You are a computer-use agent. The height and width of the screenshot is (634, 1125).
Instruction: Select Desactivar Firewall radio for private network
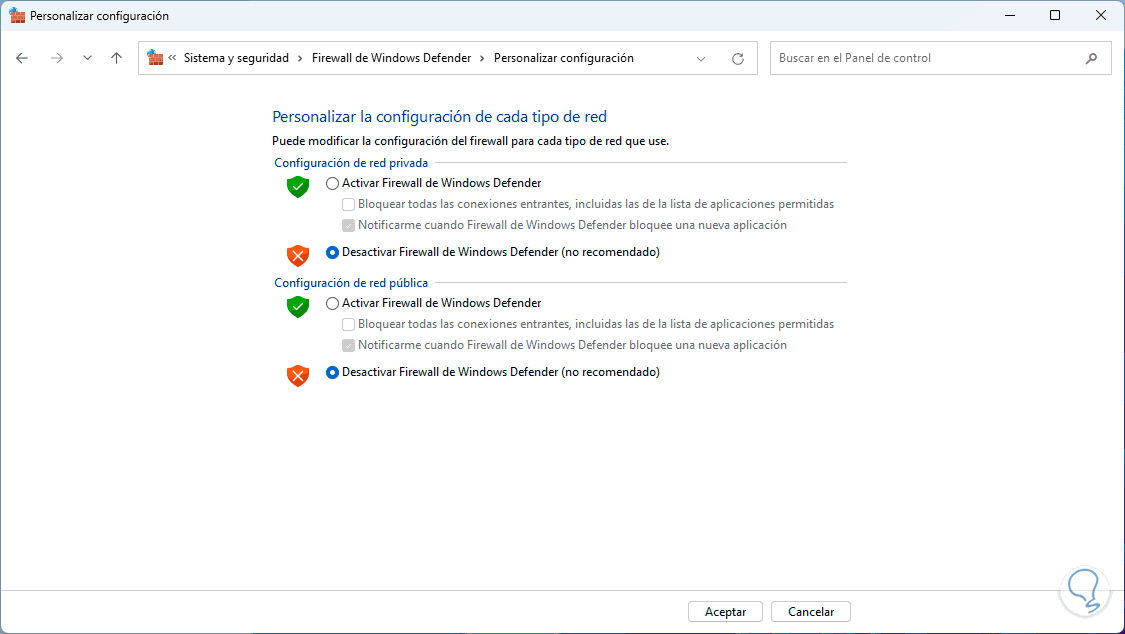coord(332,252)
